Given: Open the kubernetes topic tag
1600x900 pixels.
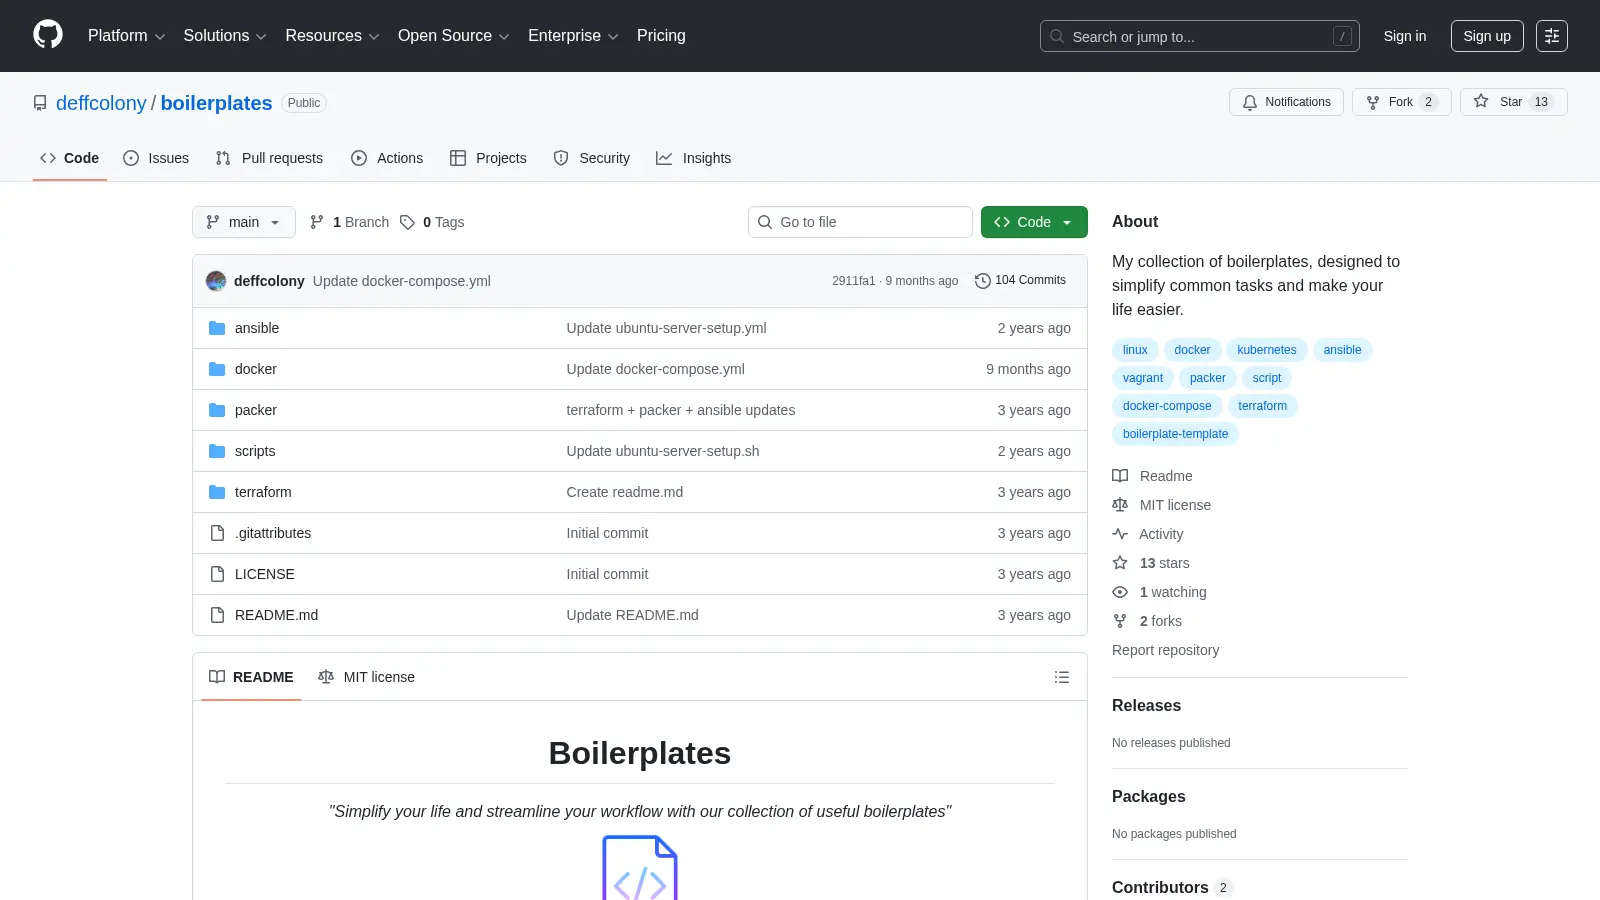Looking at the screenshot, I should [1266, 350].
